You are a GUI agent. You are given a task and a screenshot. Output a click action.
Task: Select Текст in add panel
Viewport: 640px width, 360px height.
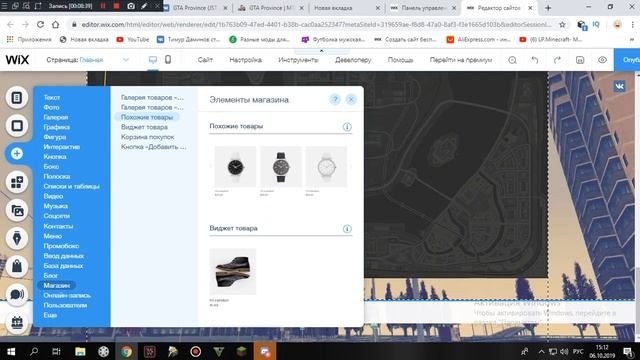tap(52, 98)
